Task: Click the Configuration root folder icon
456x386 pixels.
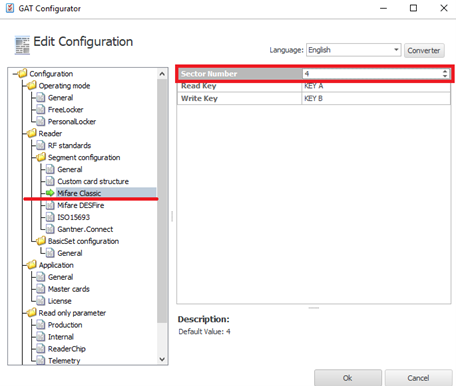Action: (22, 73)
